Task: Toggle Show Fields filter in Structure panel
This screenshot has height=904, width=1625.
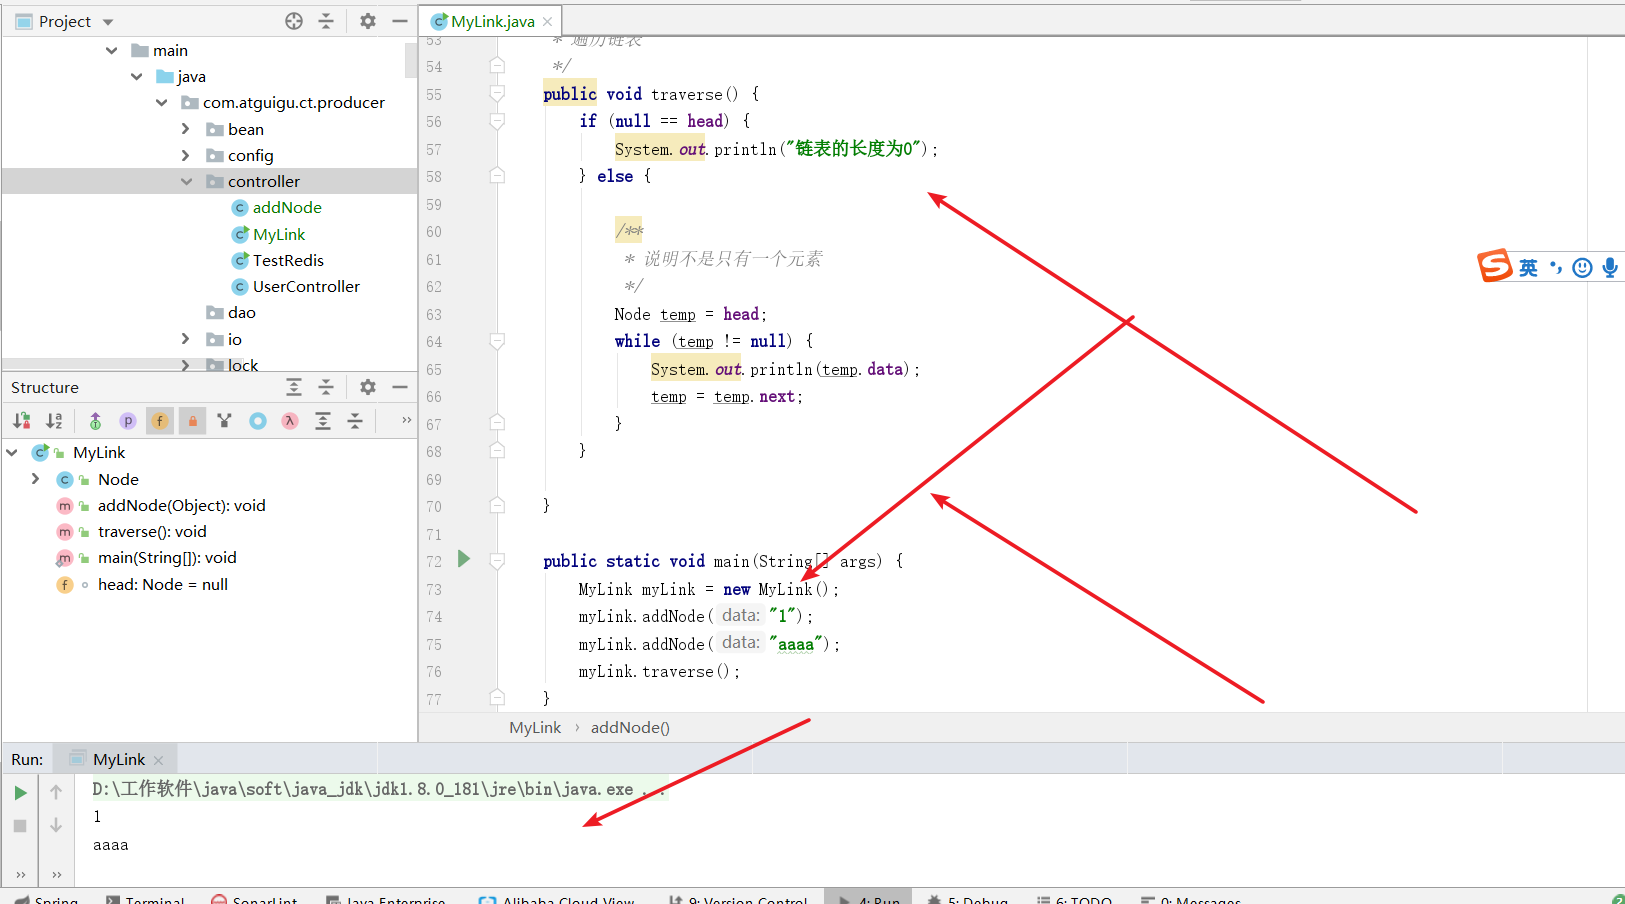Action: point(160,421)
